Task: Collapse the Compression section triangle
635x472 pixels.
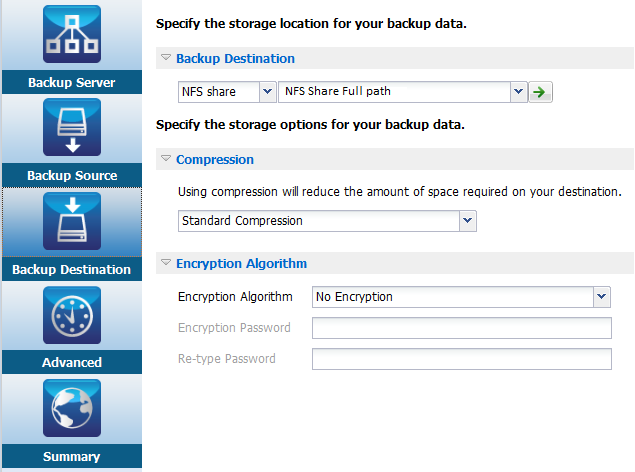Action: 166,159
